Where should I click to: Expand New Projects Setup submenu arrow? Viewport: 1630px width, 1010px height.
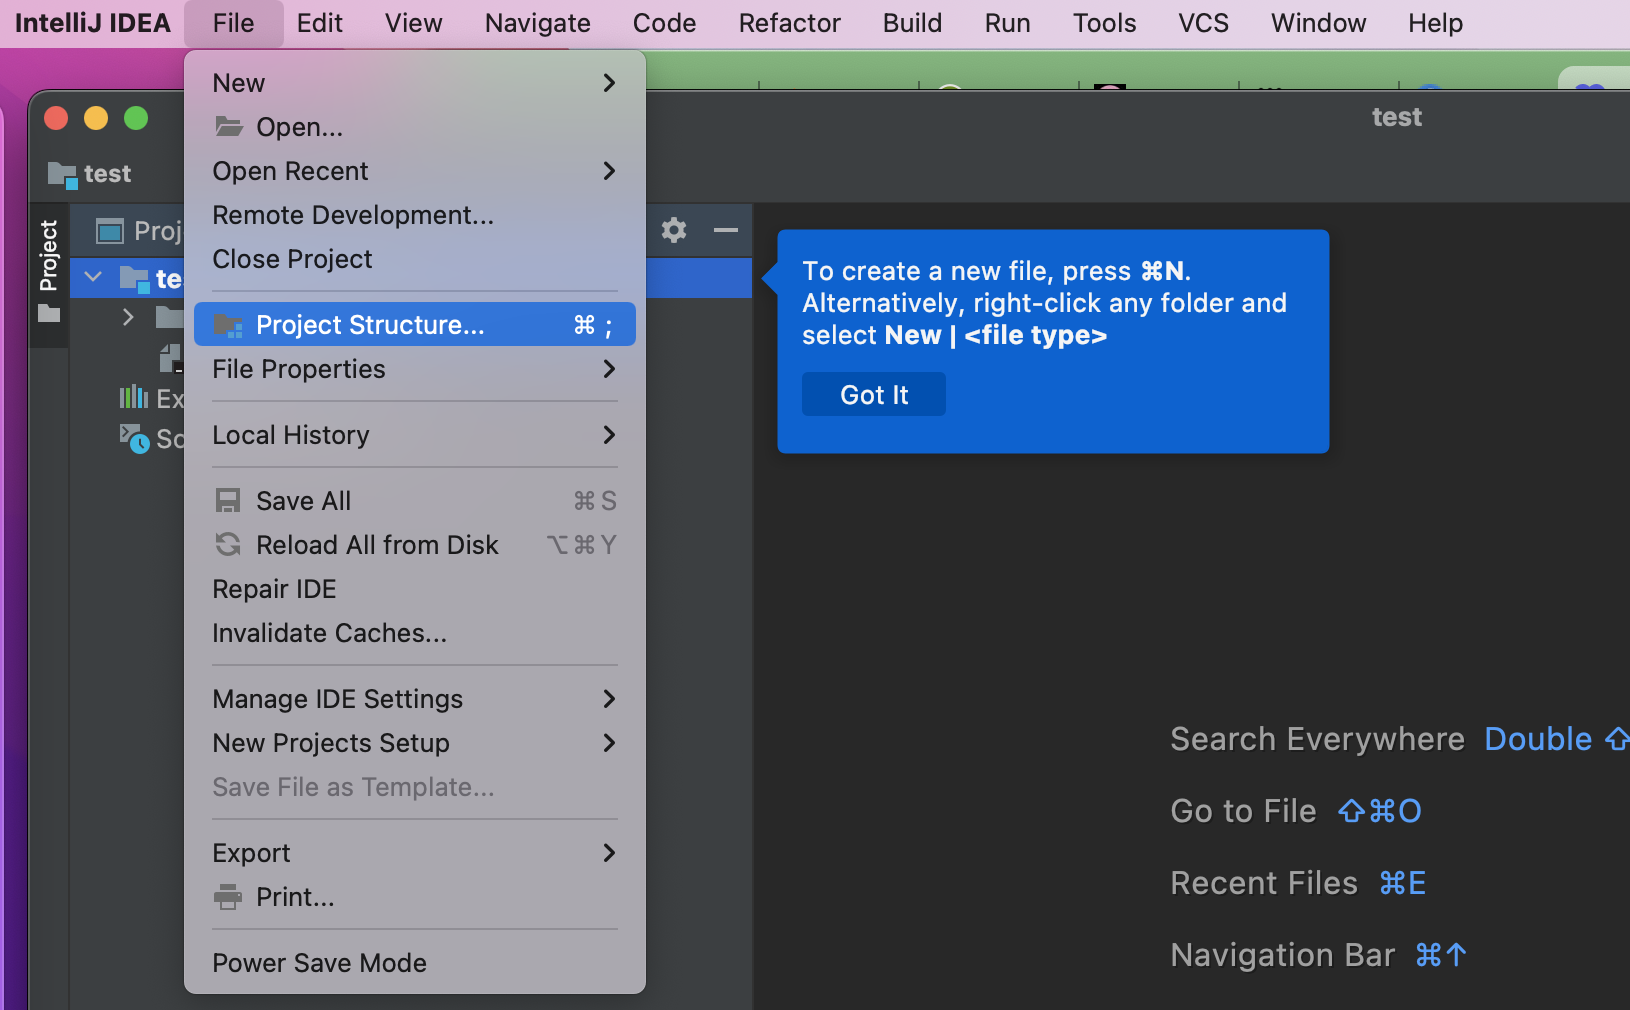point(609,743)
